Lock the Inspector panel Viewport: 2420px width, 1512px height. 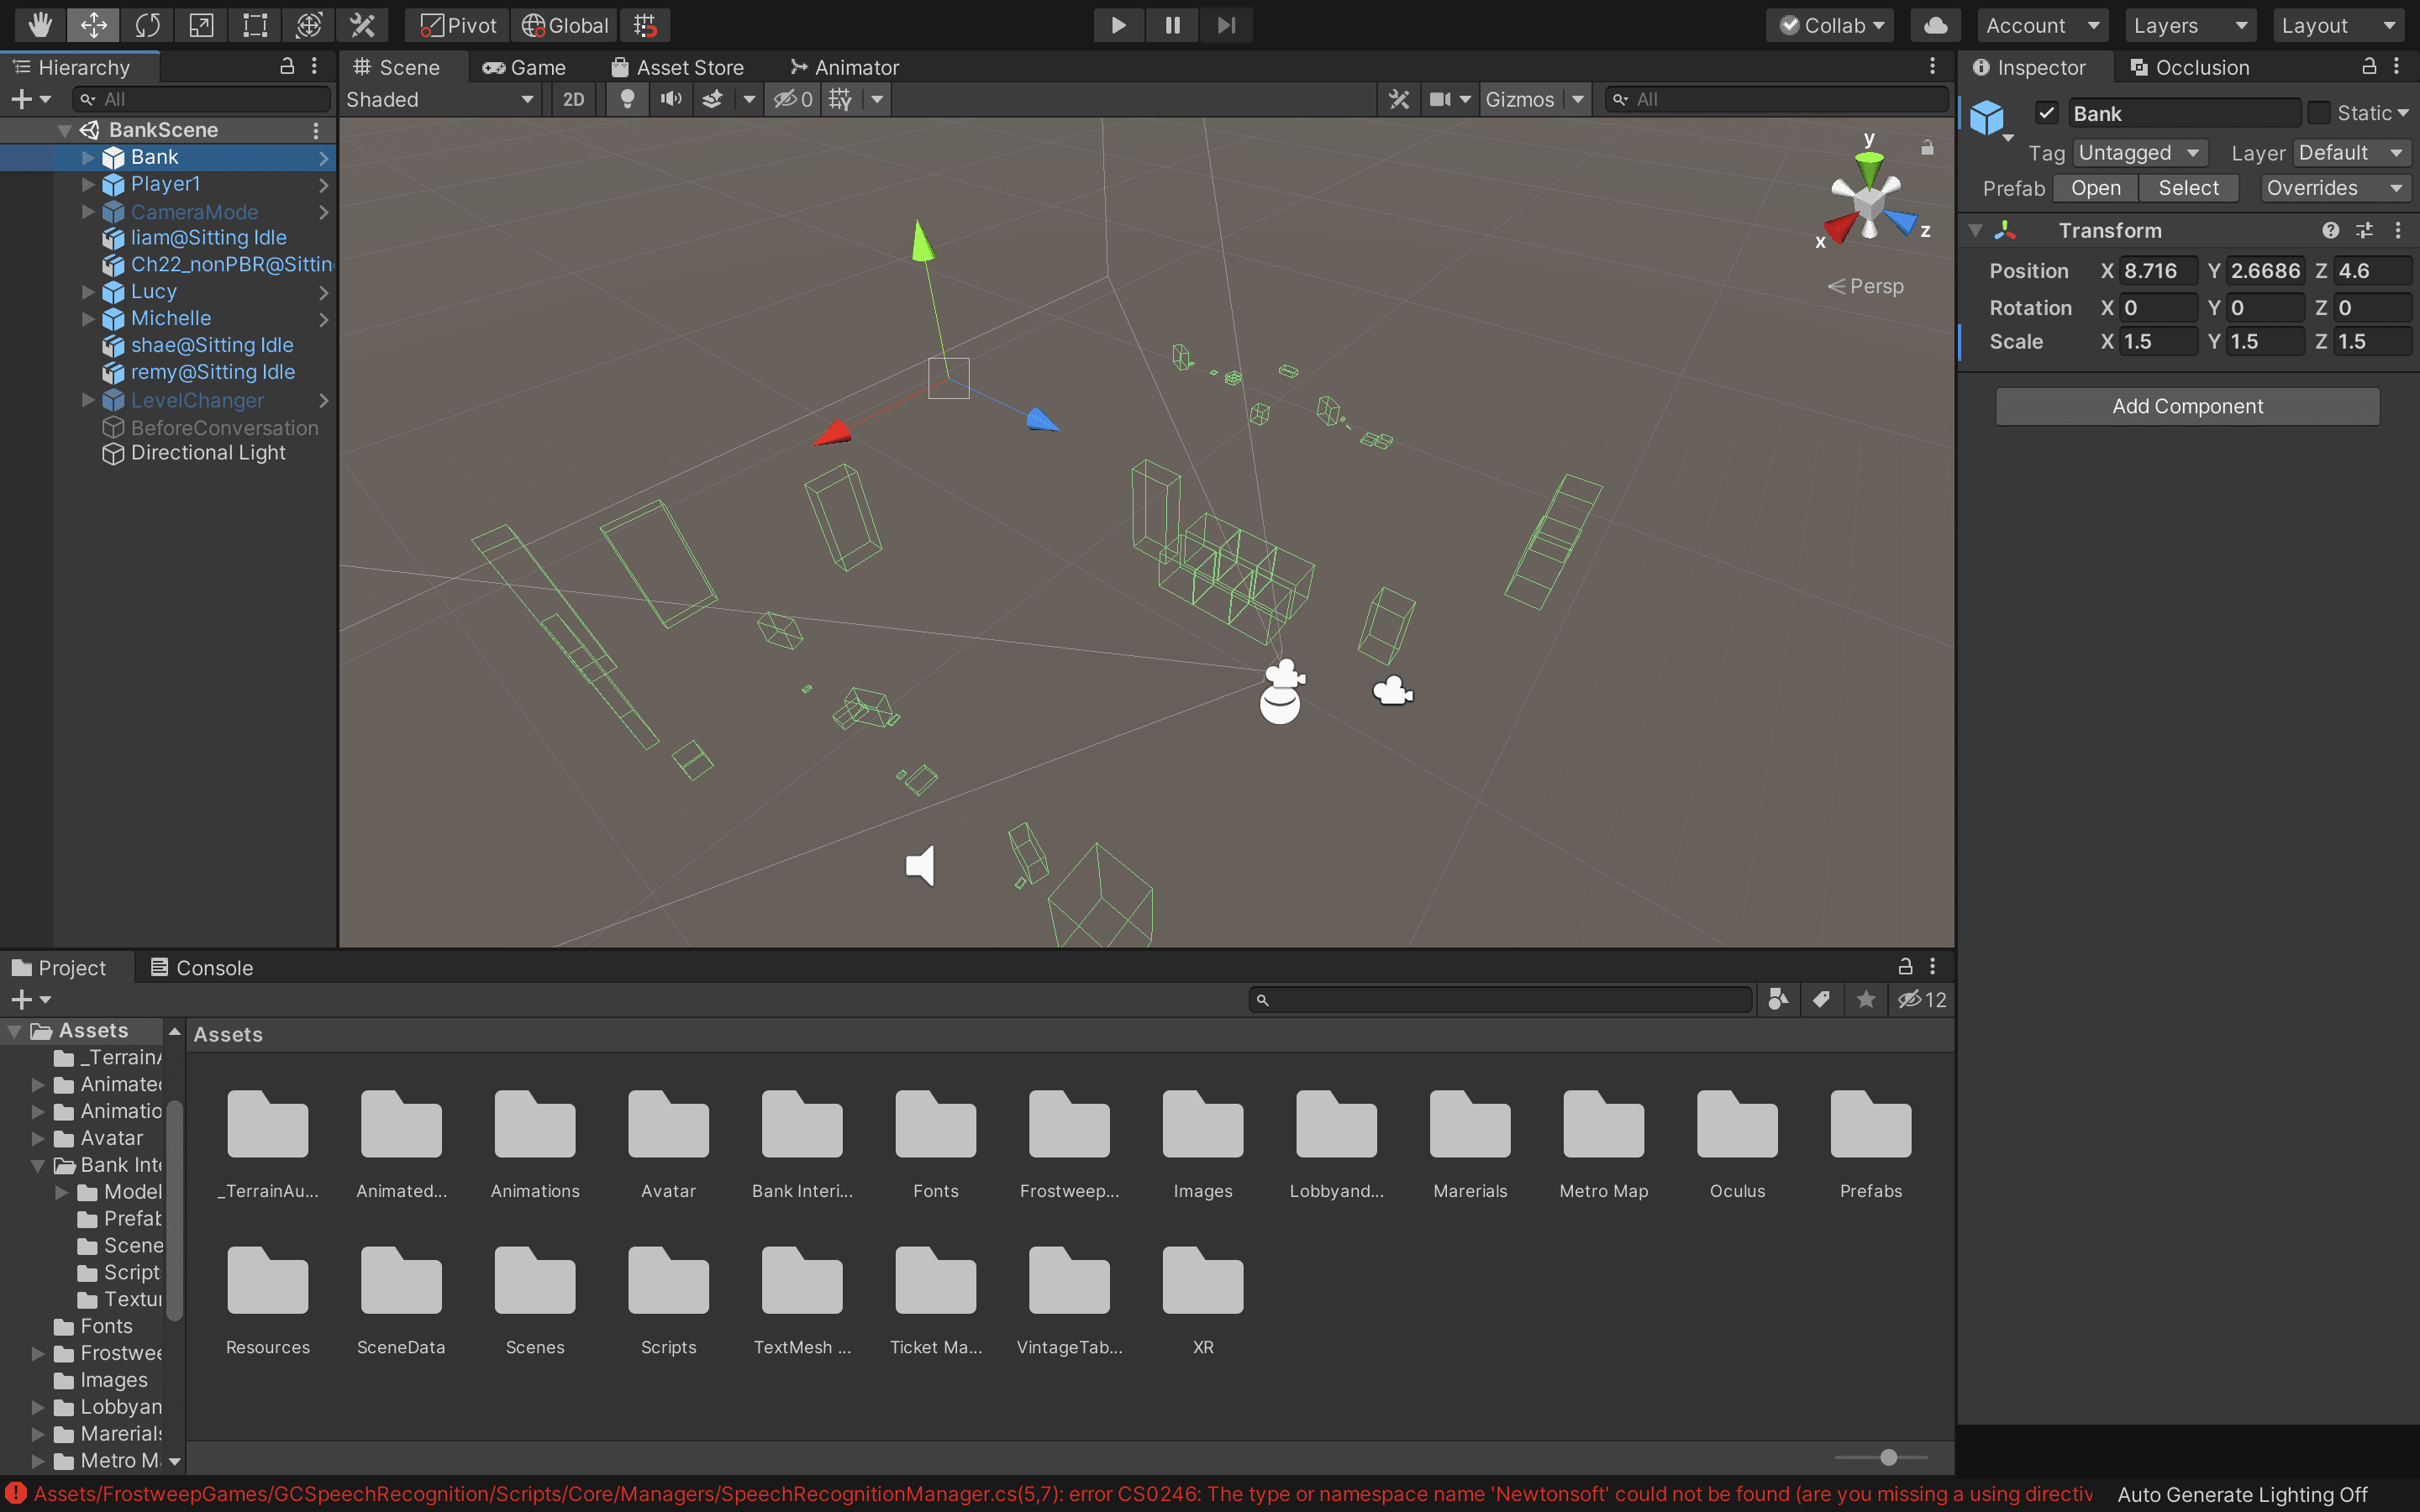pyautogui.click(x=2369, y=66)
